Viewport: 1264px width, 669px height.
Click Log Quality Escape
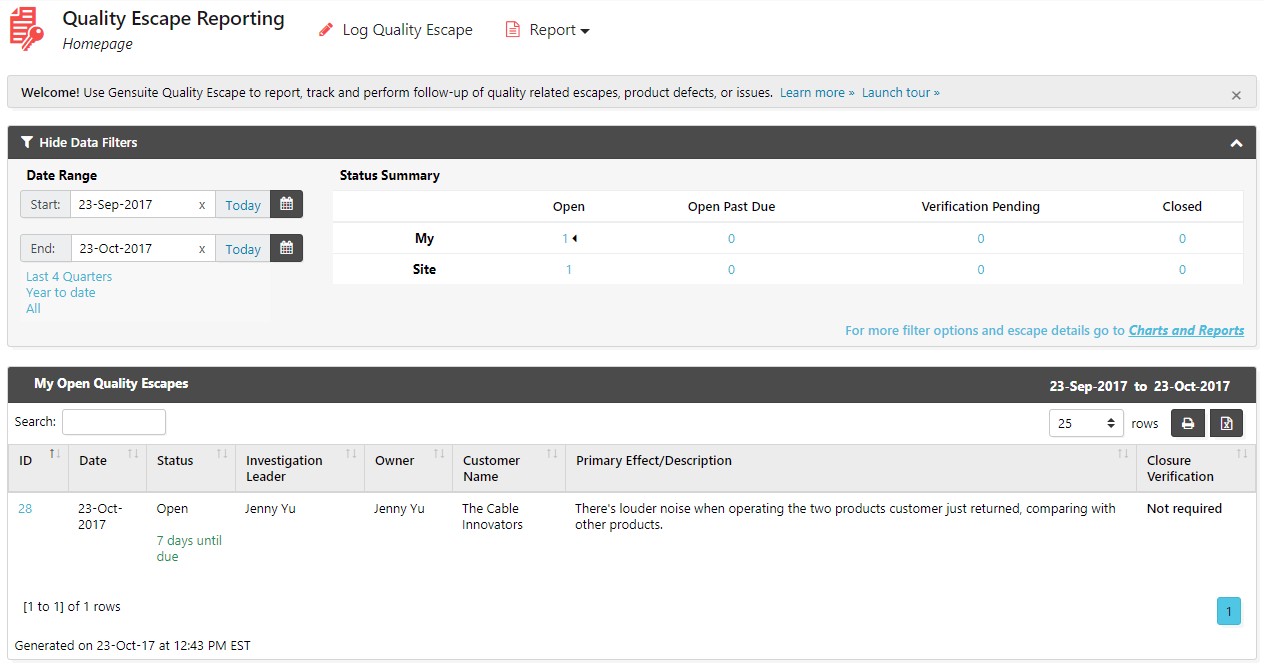coord(396,30)
